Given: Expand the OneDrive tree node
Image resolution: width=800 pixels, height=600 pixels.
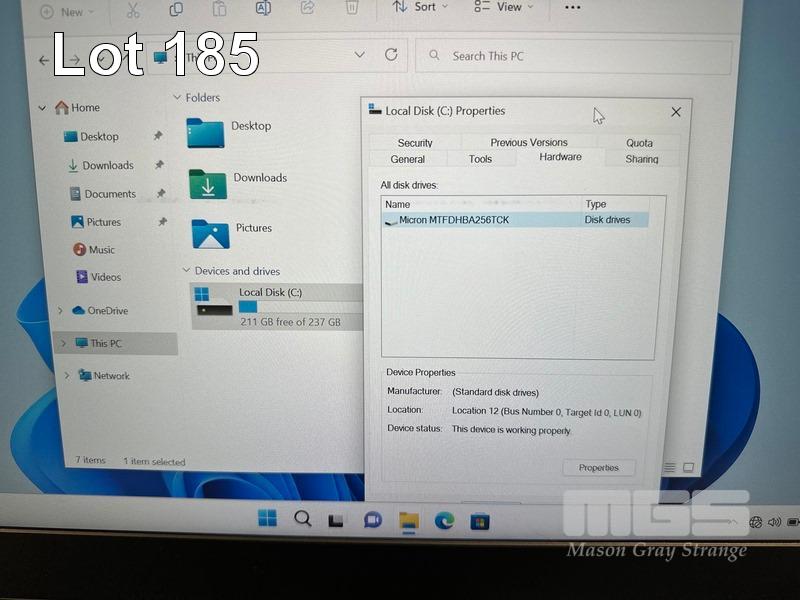Looking at the screenshot, I should (60, 311).
